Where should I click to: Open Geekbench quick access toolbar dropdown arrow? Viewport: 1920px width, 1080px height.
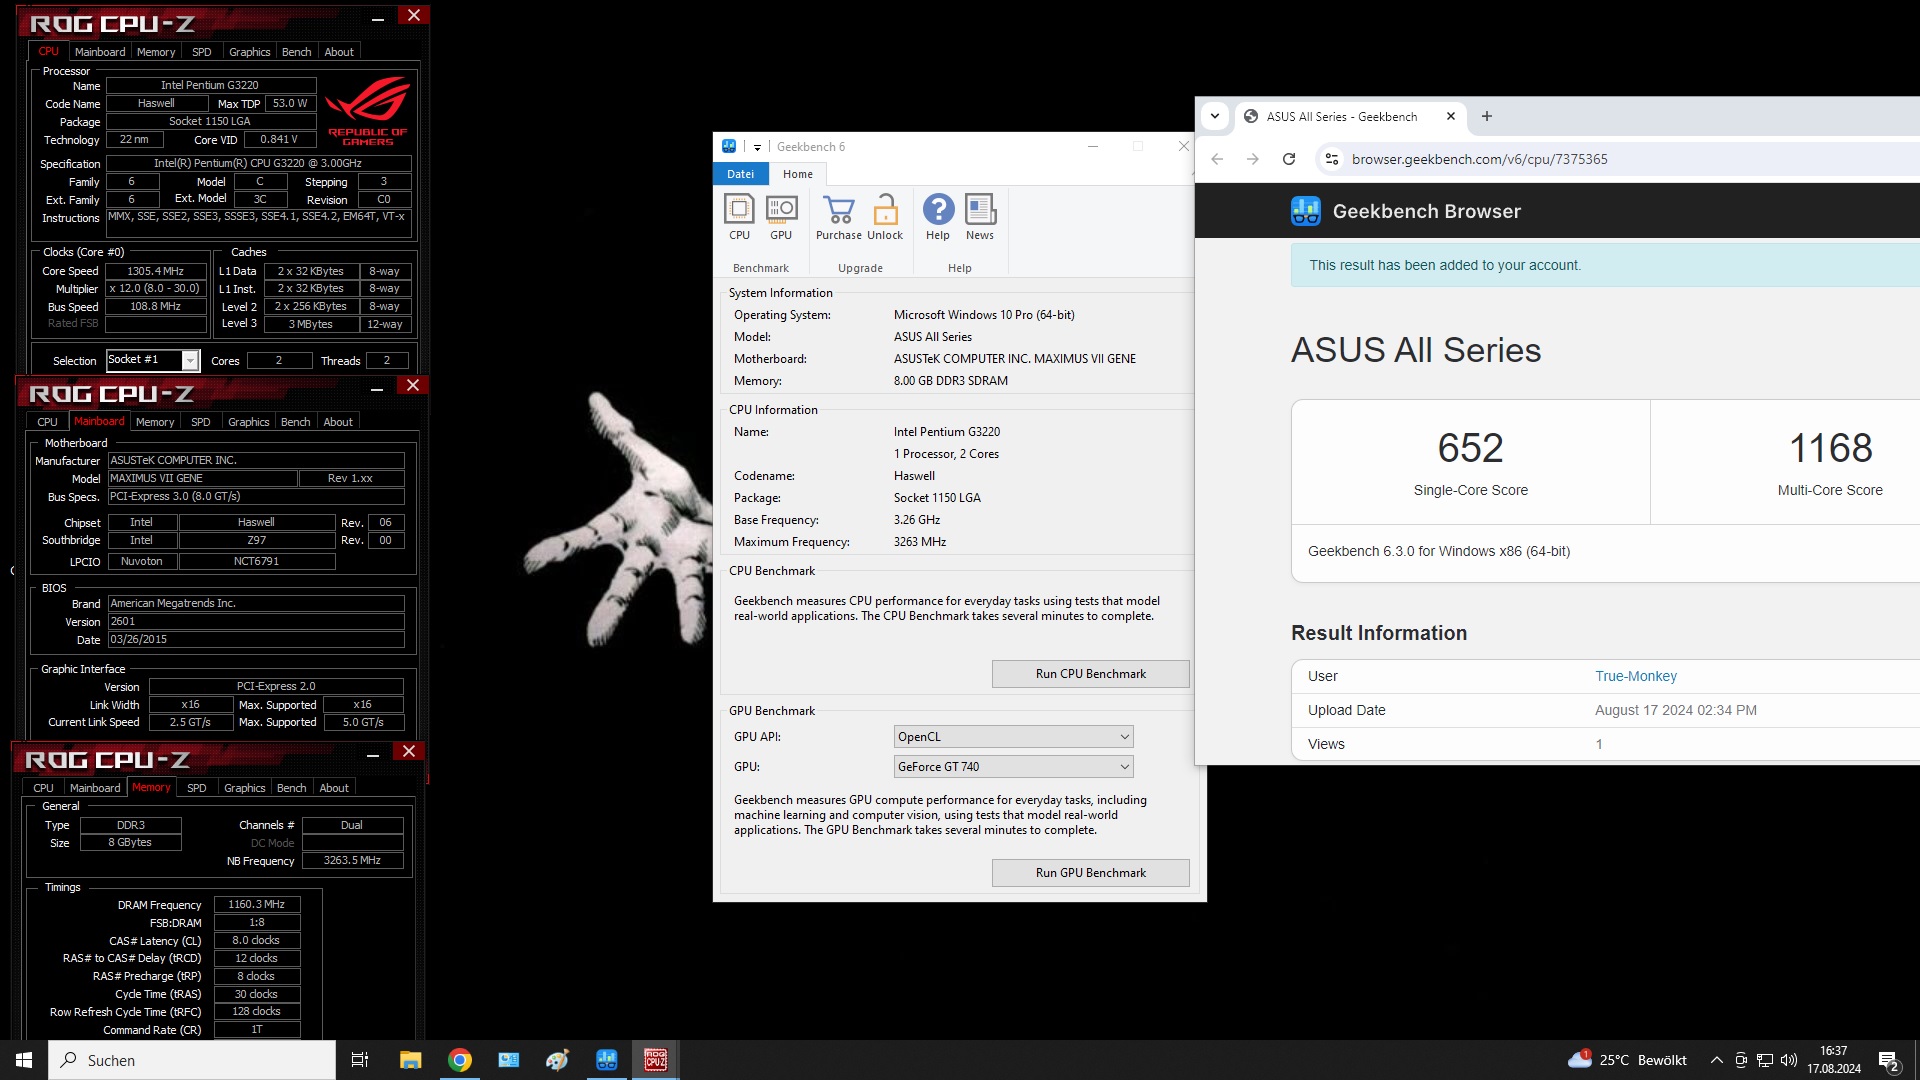coord(757,147)
